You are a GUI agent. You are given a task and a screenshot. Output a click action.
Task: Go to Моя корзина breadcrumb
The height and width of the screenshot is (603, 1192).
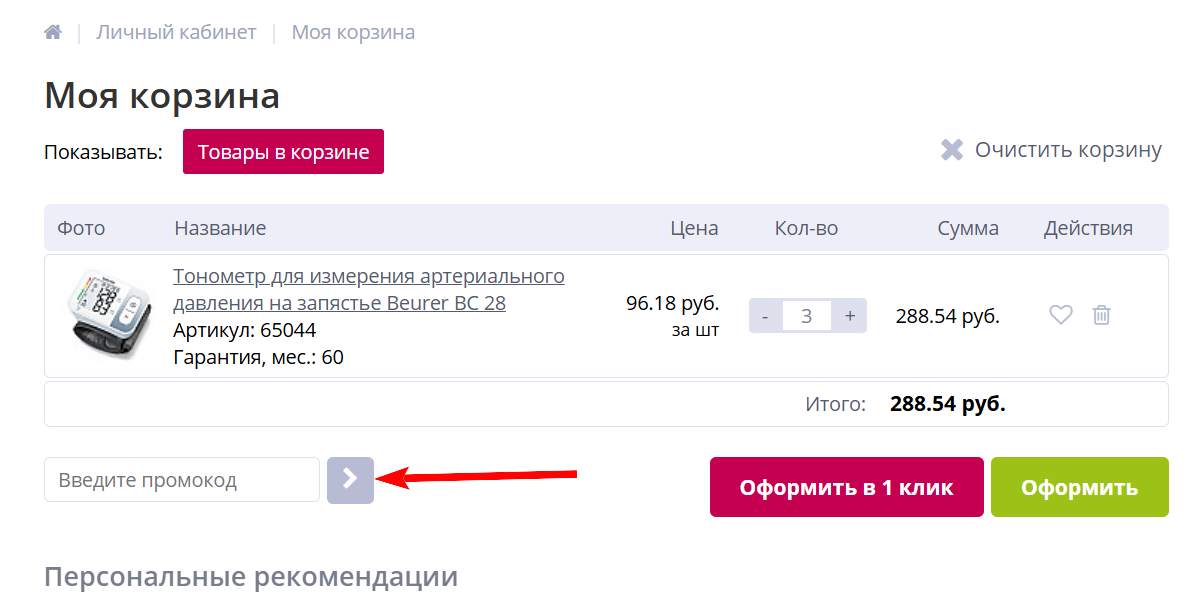[x=353, y=32]
